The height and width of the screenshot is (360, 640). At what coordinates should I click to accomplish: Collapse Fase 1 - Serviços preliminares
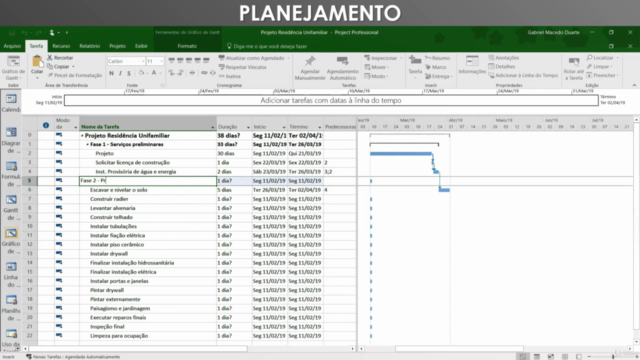[x=87, y=144]
